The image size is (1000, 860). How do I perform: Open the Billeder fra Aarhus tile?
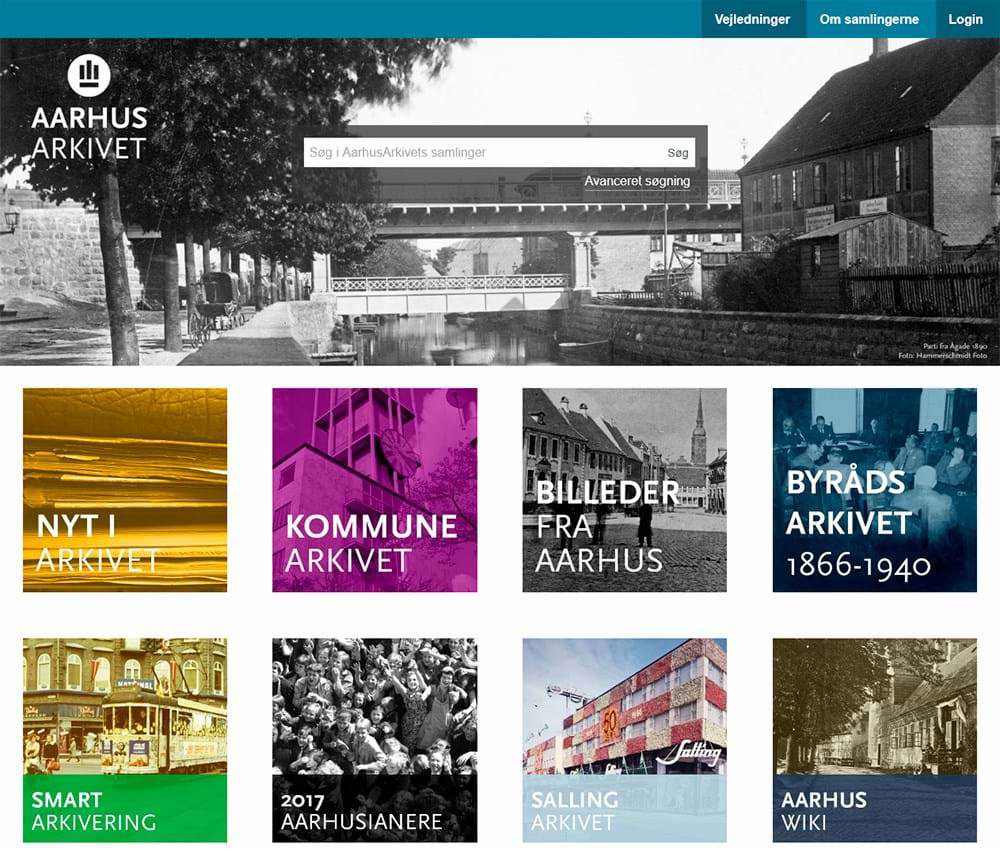(x=624, y=490)
